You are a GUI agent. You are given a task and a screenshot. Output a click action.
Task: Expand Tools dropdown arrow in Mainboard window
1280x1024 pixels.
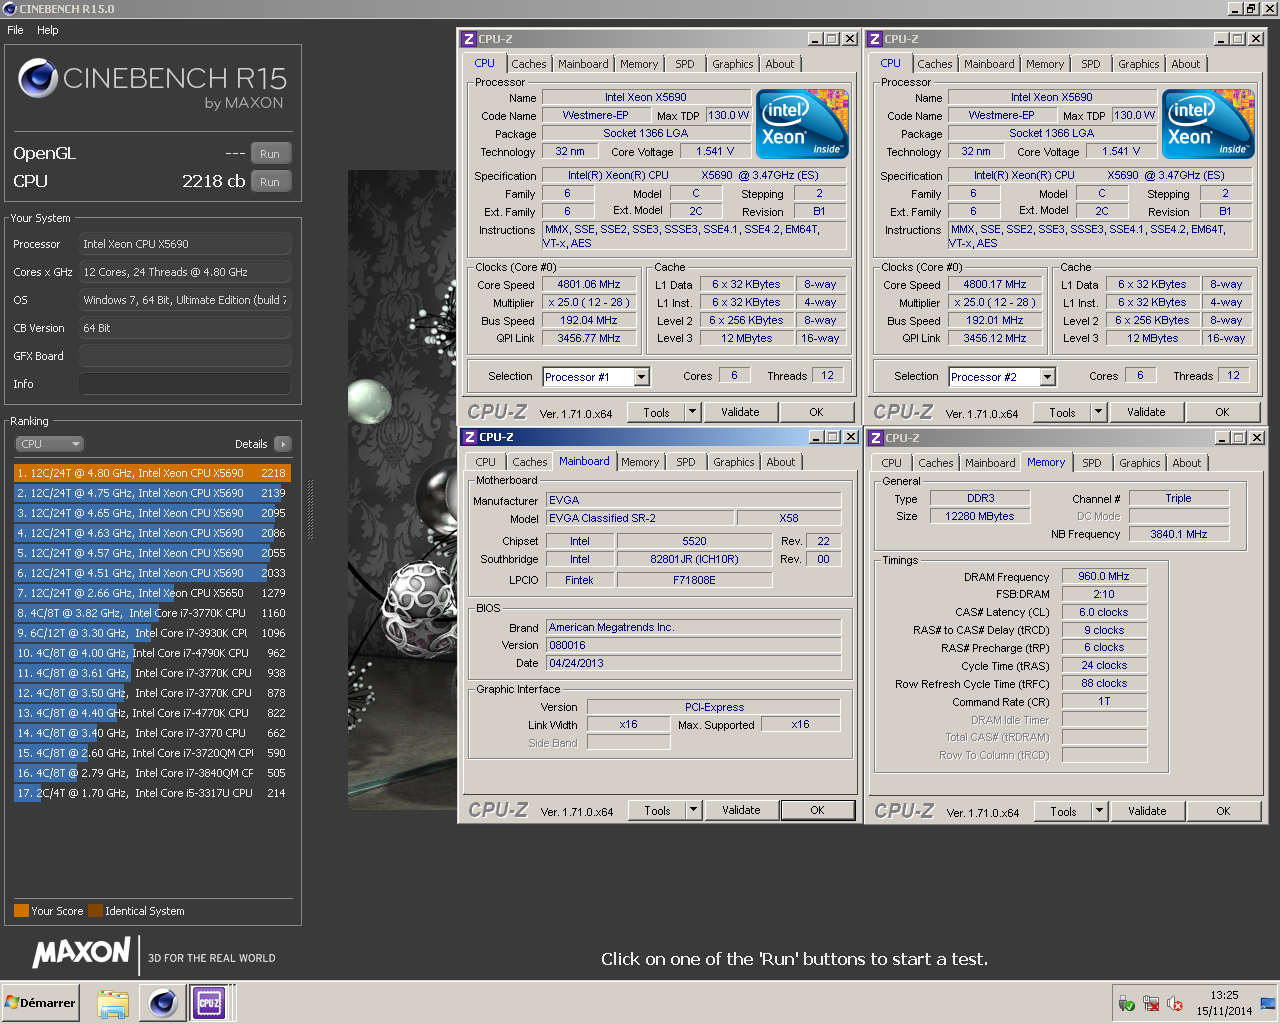point(693,810)
